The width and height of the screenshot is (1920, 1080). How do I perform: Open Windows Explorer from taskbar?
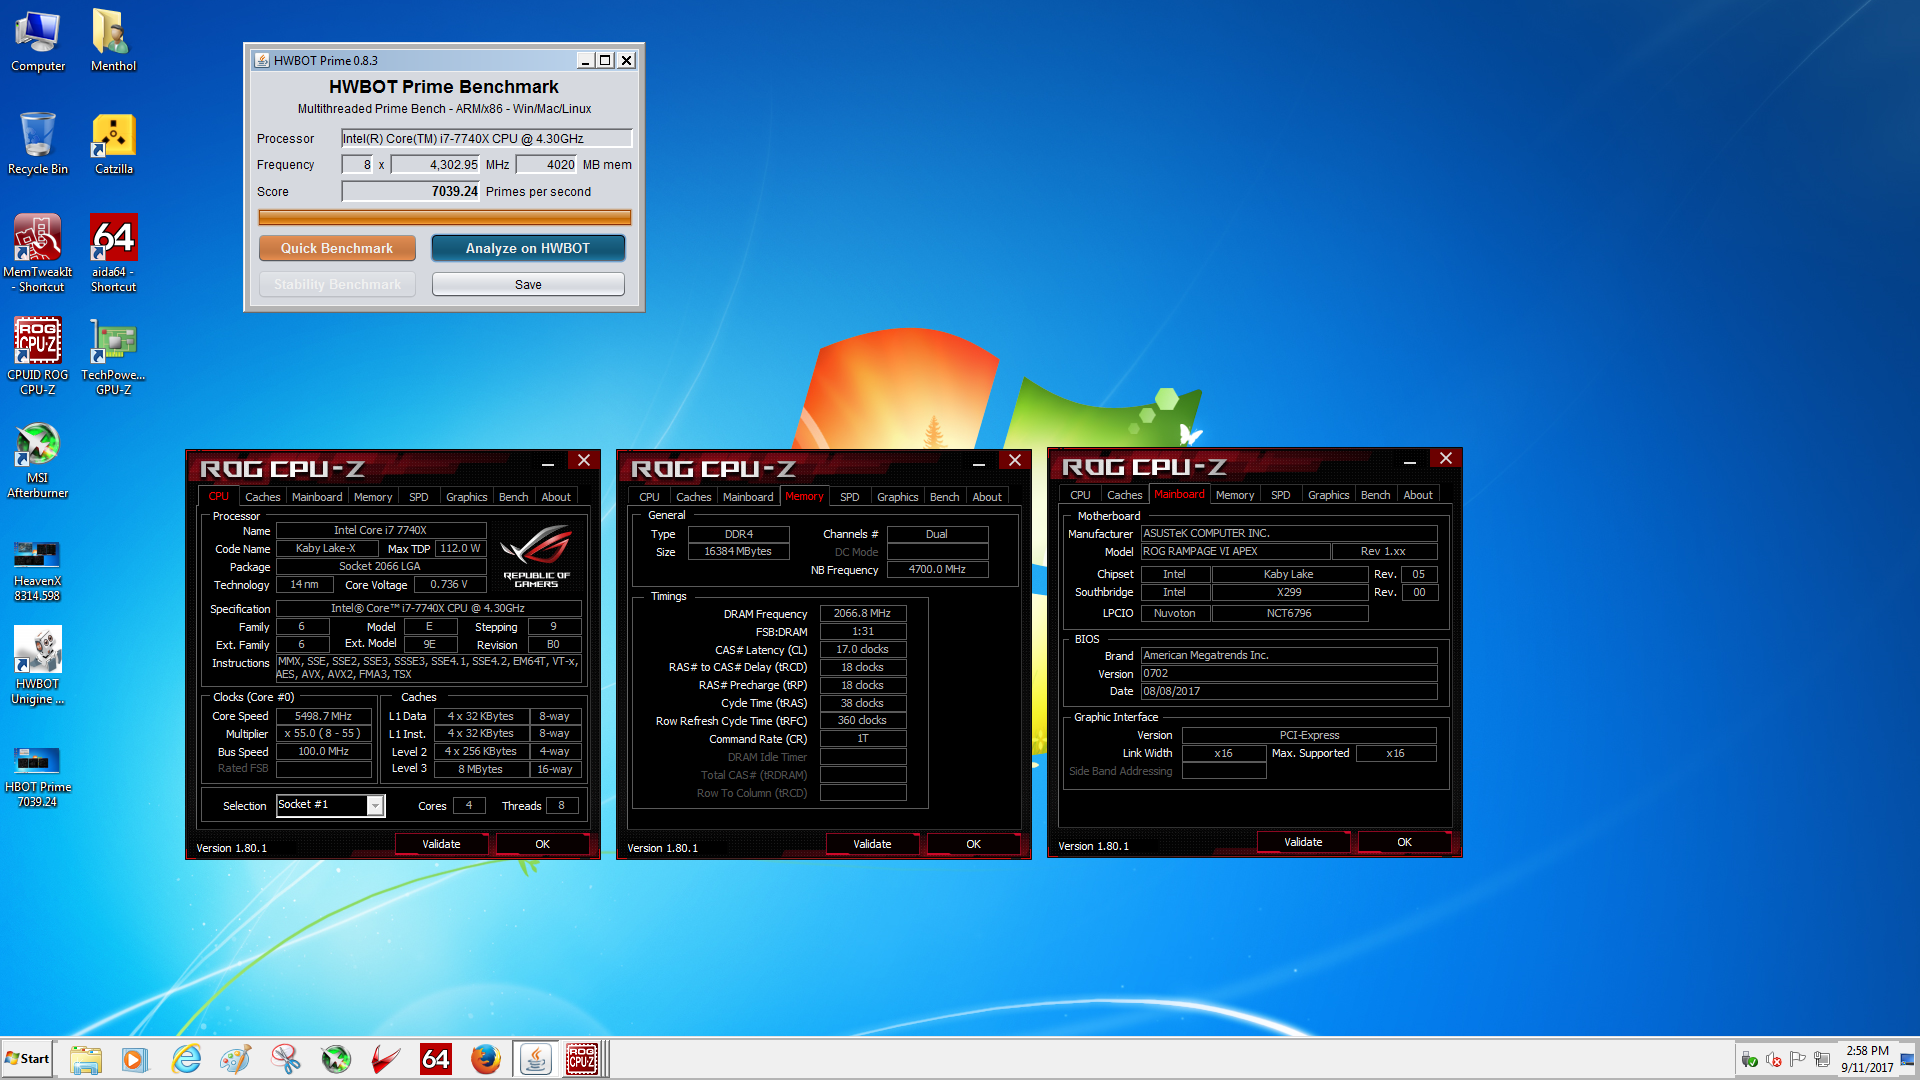(86, 1059)
